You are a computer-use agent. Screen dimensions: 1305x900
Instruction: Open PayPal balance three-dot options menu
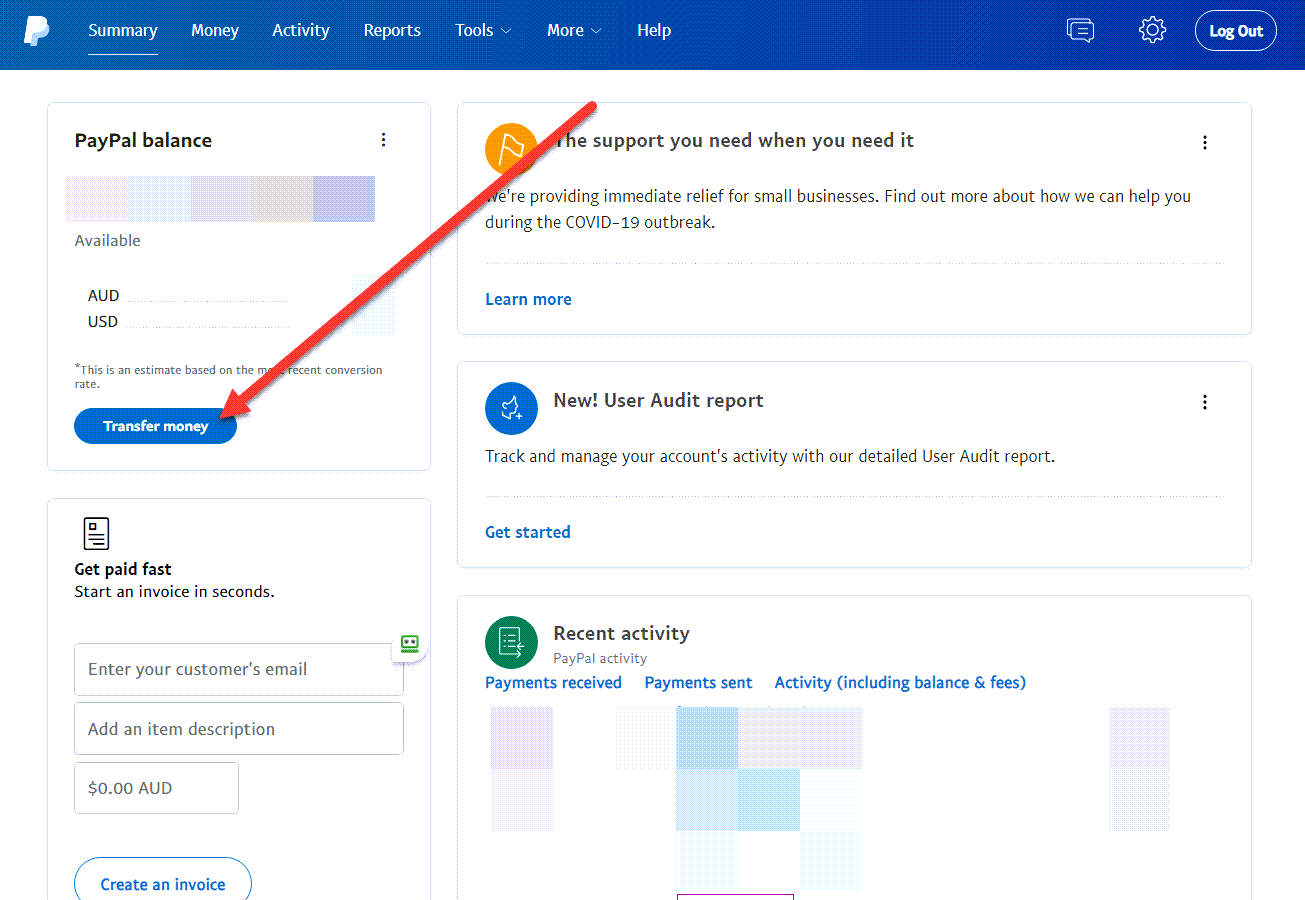[x=383, y=140]
